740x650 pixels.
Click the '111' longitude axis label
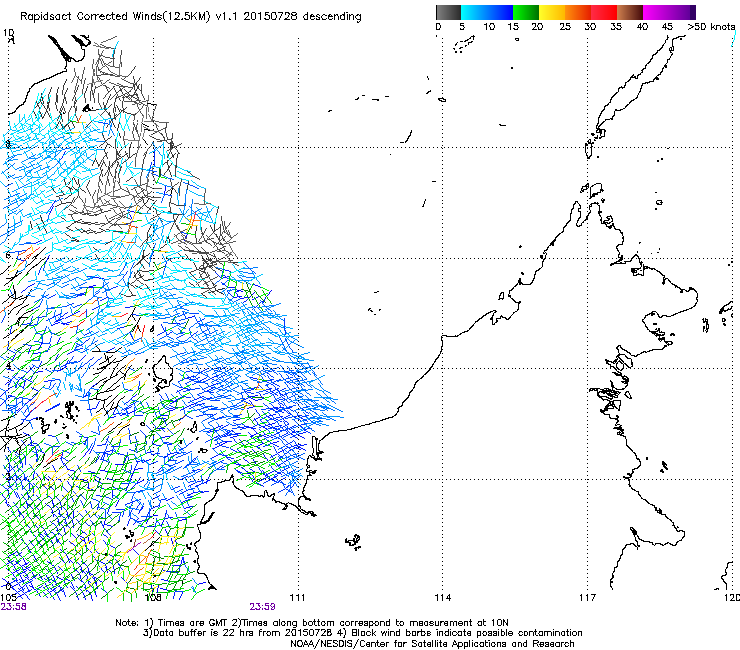(x=297, y=598)
